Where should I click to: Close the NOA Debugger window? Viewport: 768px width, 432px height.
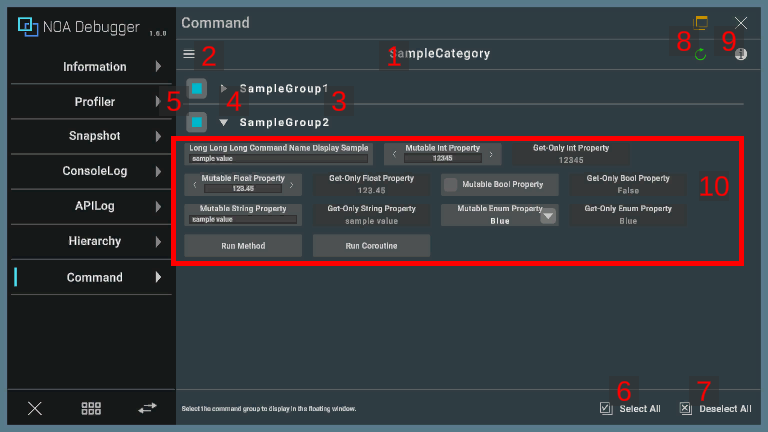tap(741, 23)
